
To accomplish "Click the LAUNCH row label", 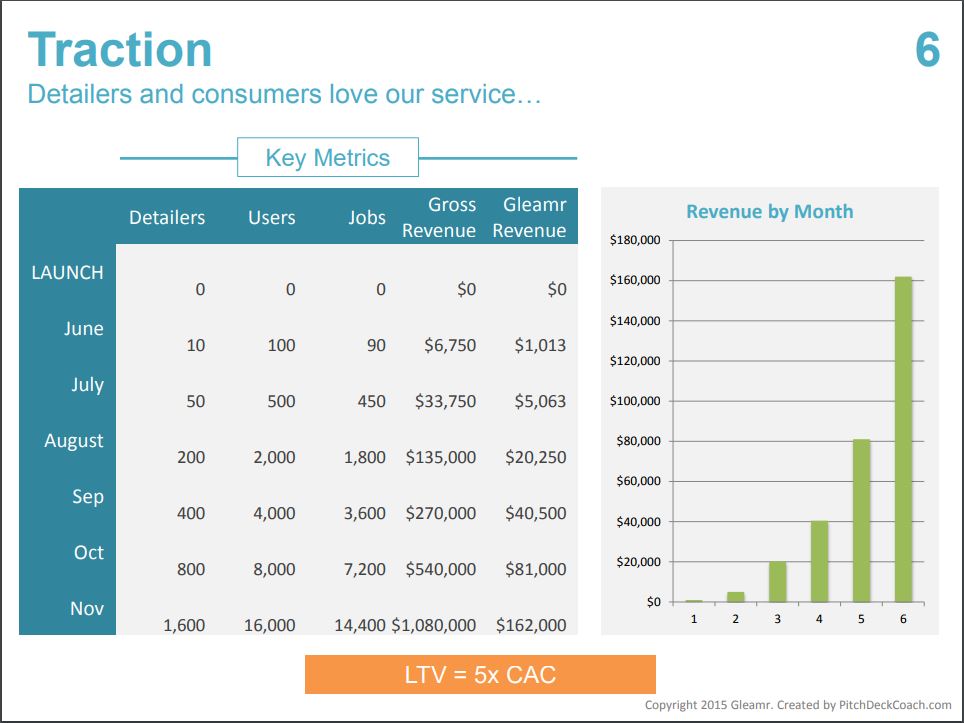I will [x=68, y=272].
